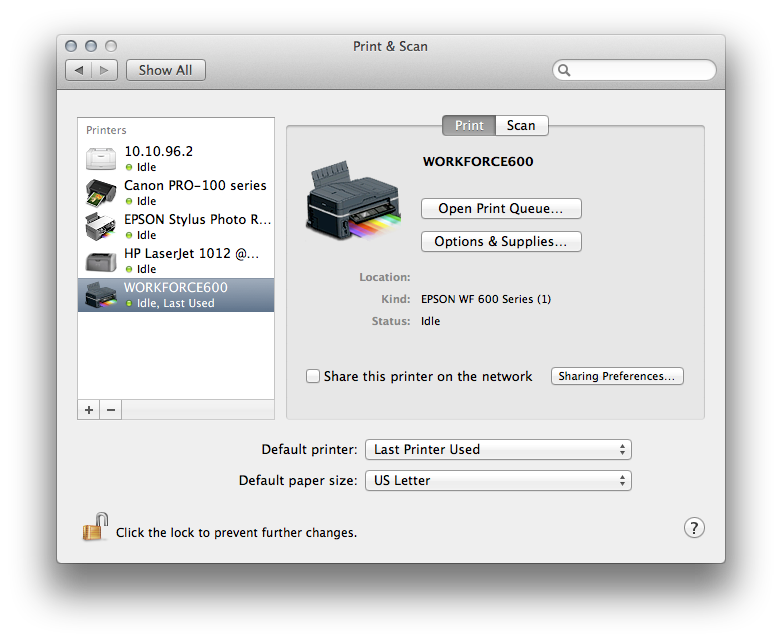Click the lock status message text

pyautogui.click(x=236, y=533)
